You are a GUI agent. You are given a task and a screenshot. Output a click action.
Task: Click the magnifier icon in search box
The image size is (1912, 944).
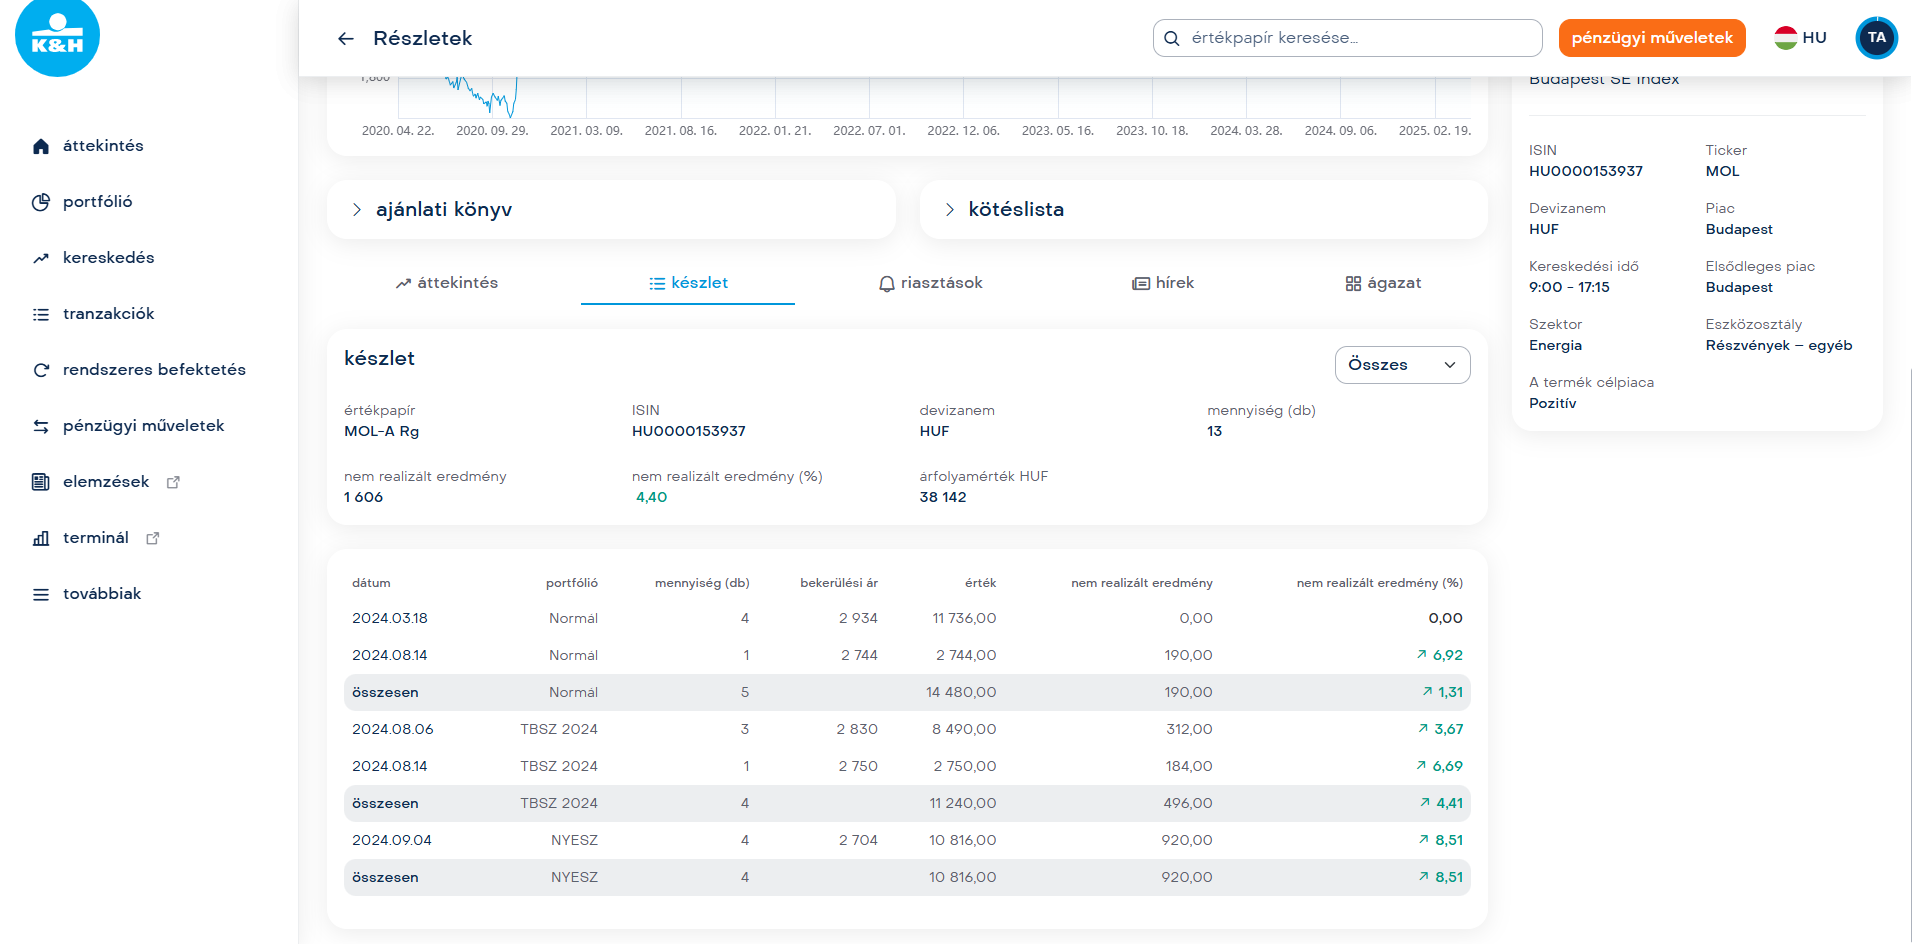pyautogui.click(x=1172, y=39)
